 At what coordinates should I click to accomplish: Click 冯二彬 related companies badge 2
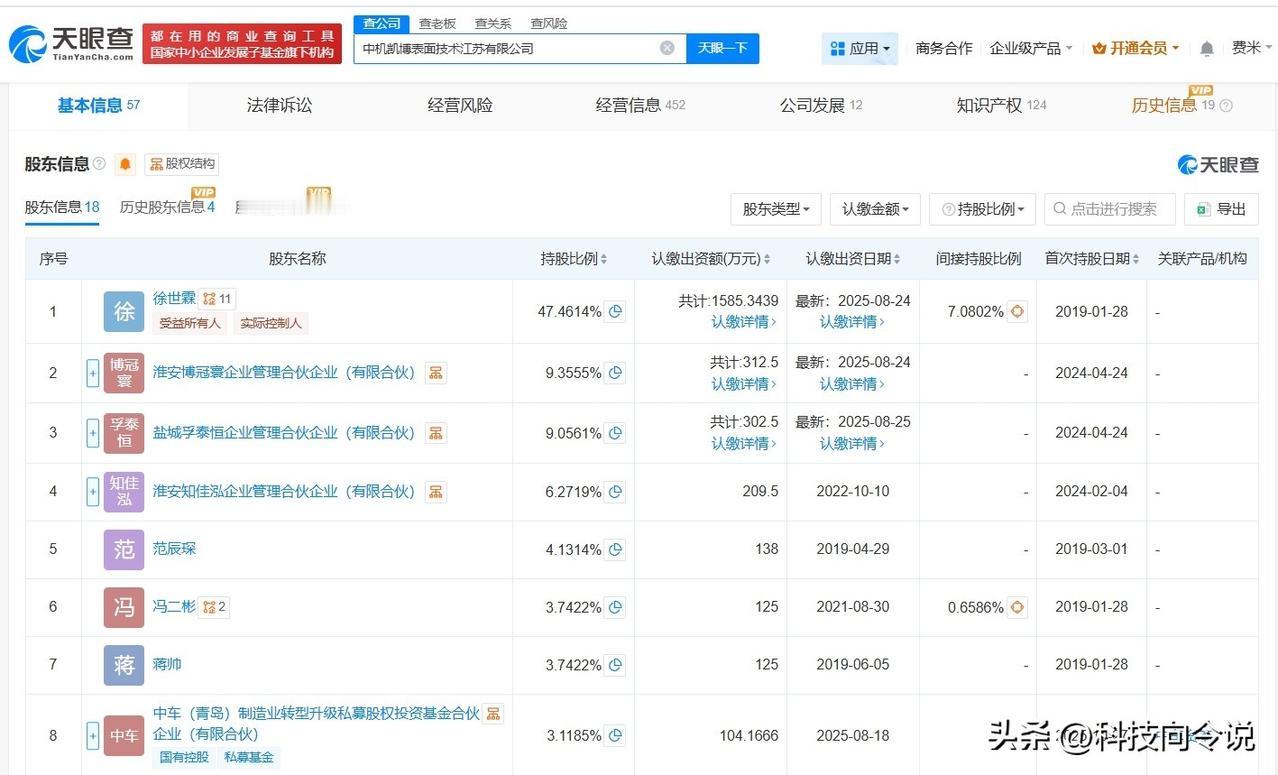(214, 606)
